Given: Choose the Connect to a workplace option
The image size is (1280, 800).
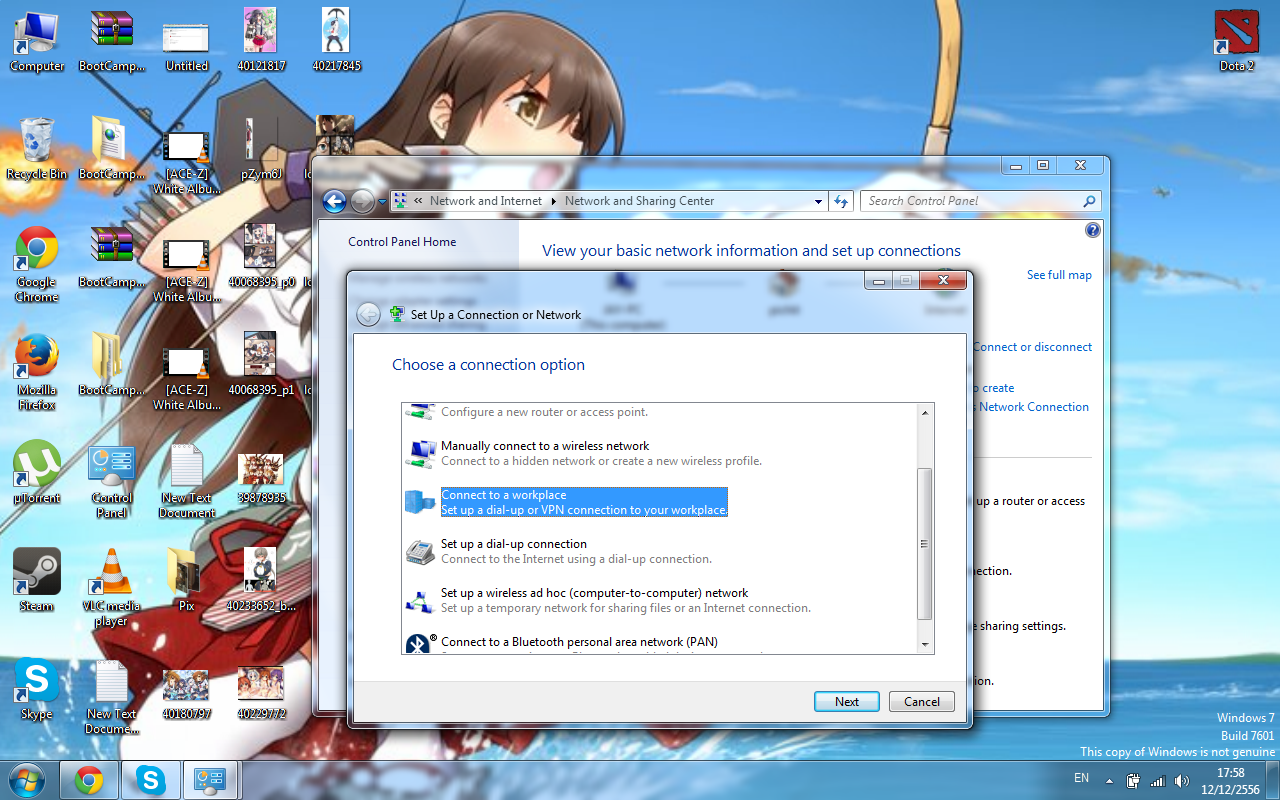Looking at the screenshot, I should [660, 502].
